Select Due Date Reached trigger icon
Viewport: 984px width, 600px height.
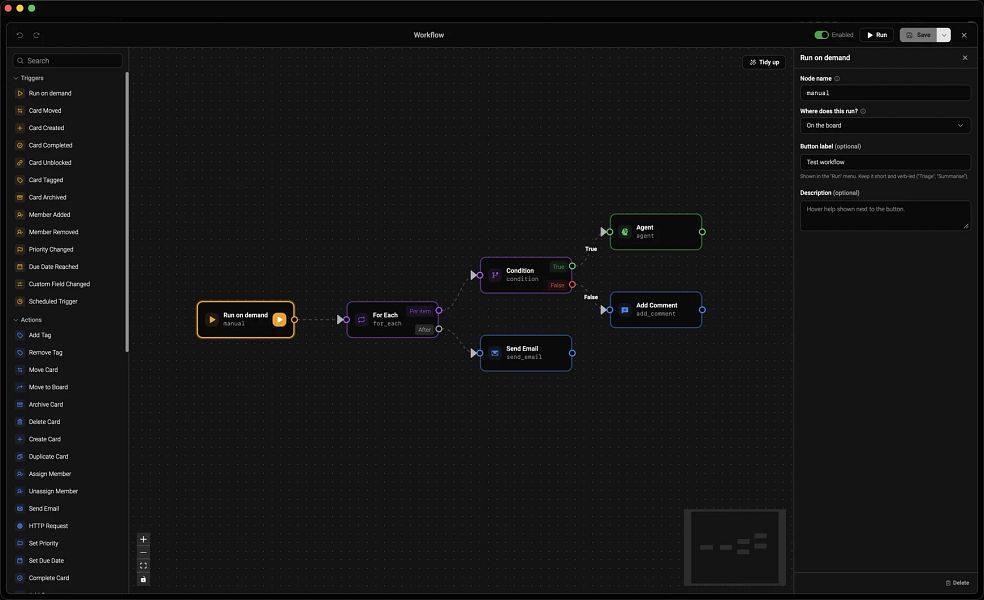point(20,267)
